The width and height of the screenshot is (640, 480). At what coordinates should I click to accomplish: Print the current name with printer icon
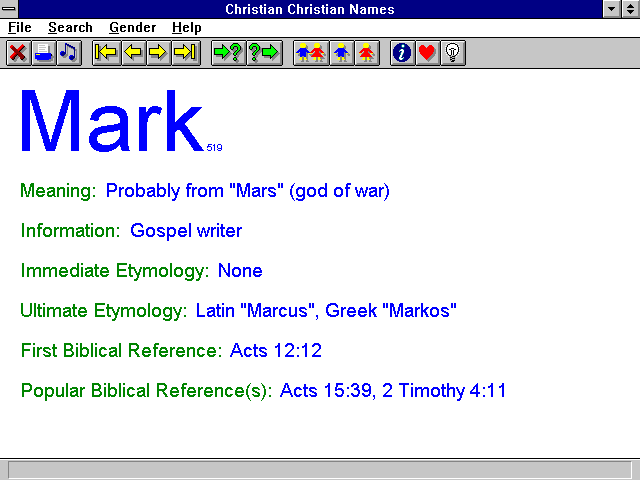pyautogui.click(x=44, y=53)
